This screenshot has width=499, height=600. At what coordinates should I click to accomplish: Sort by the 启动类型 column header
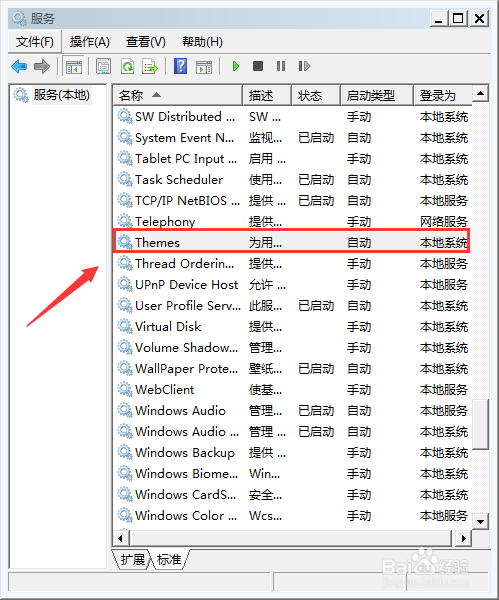[377, 95]
